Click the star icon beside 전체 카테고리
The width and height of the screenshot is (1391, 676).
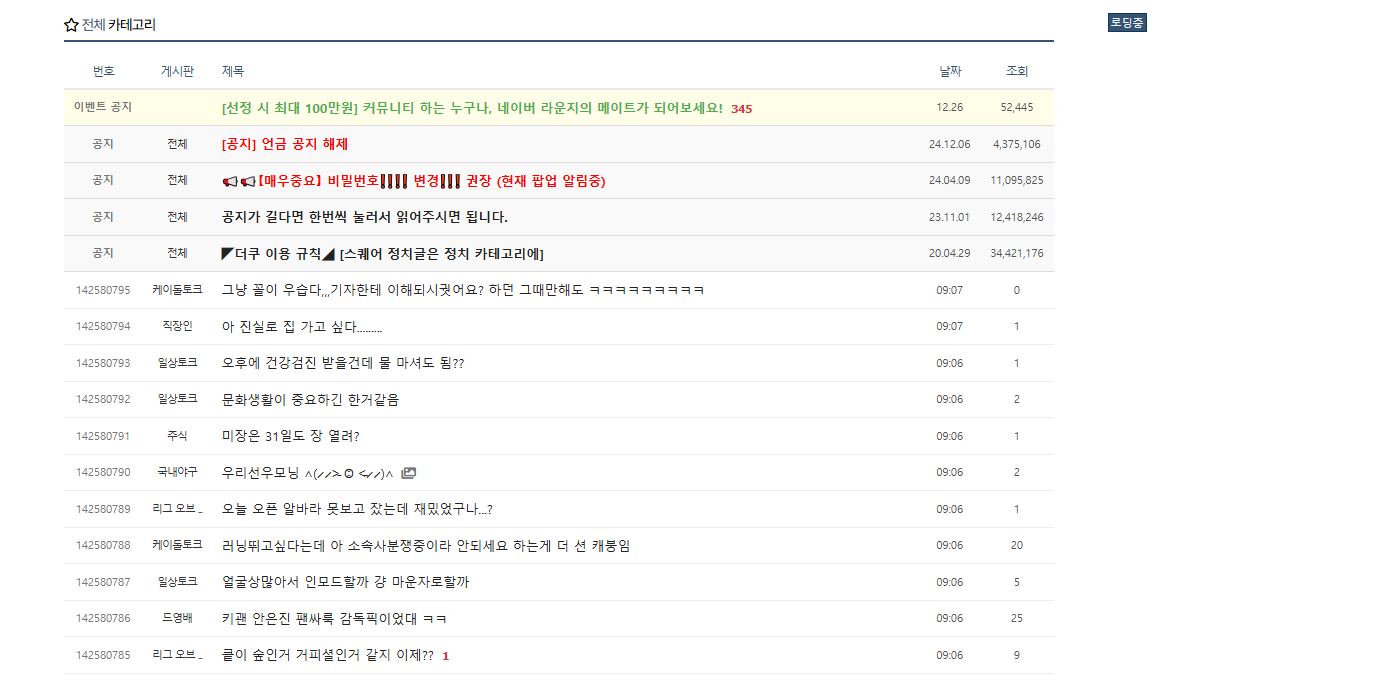71,25
